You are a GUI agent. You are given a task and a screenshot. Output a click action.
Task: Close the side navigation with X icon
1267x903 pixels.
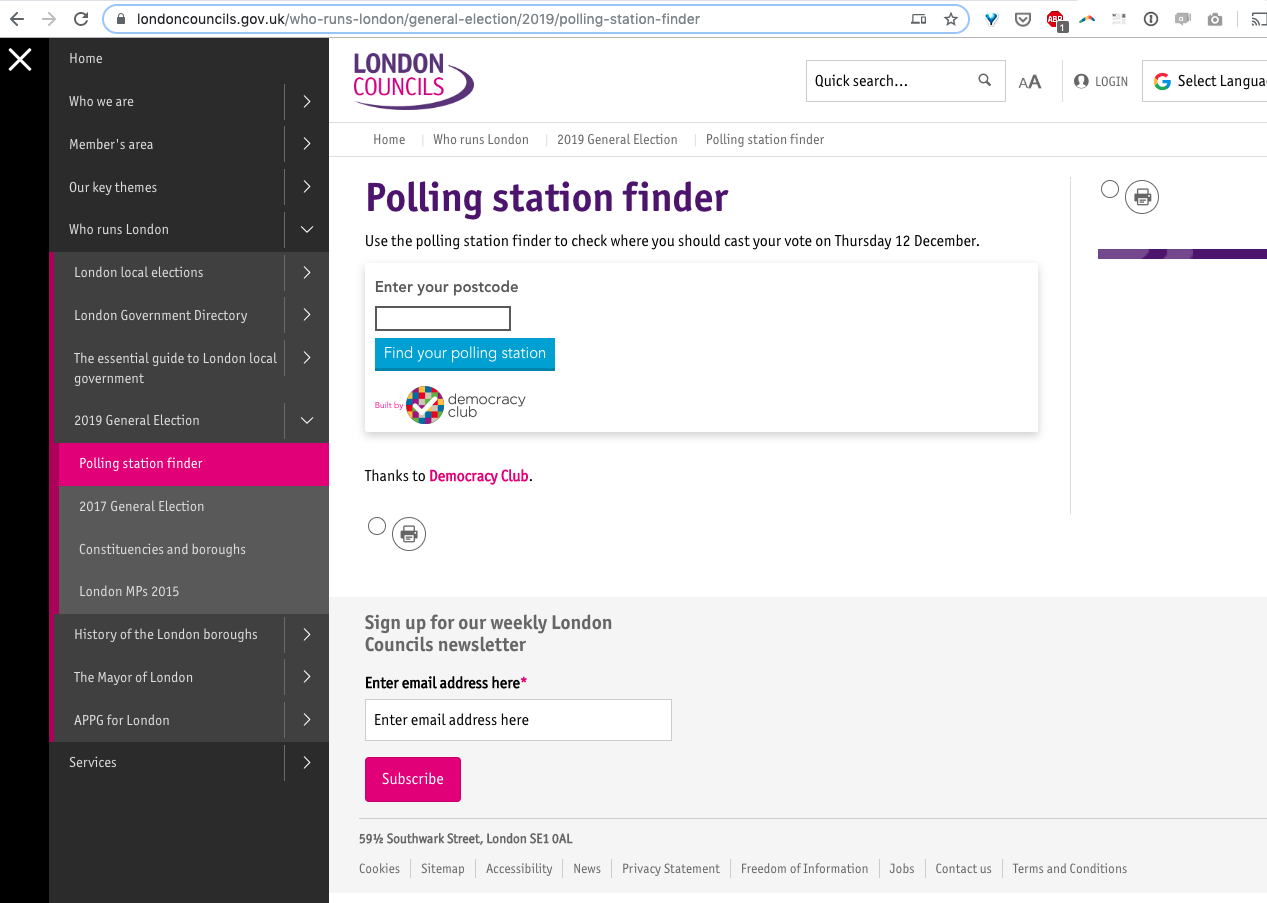(20, 60)
